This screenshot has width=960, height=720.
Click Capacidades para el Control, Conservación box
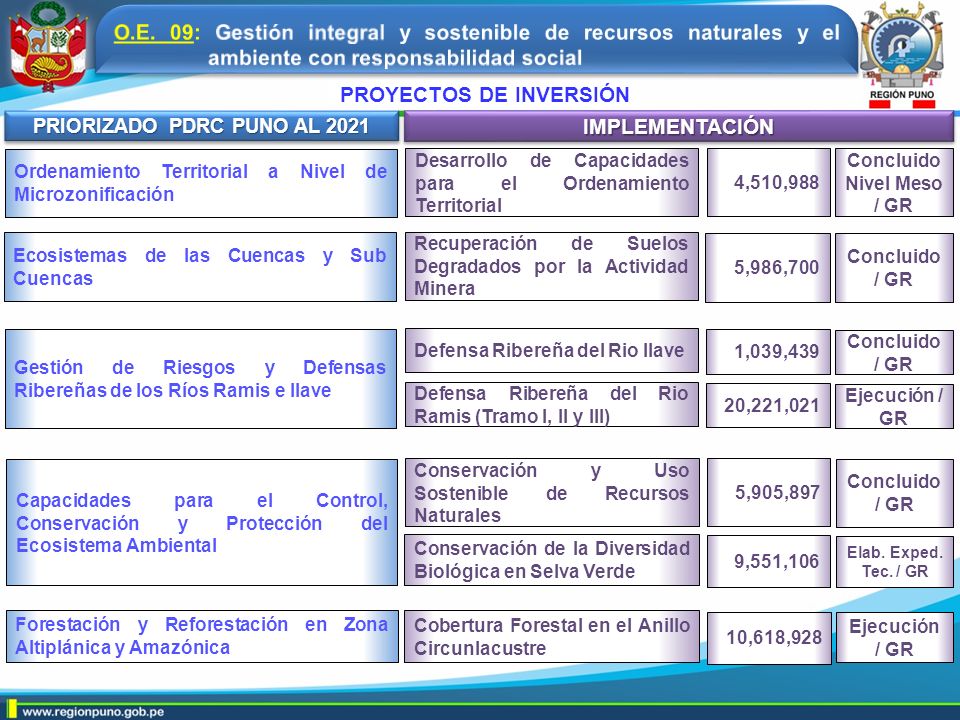201,522
